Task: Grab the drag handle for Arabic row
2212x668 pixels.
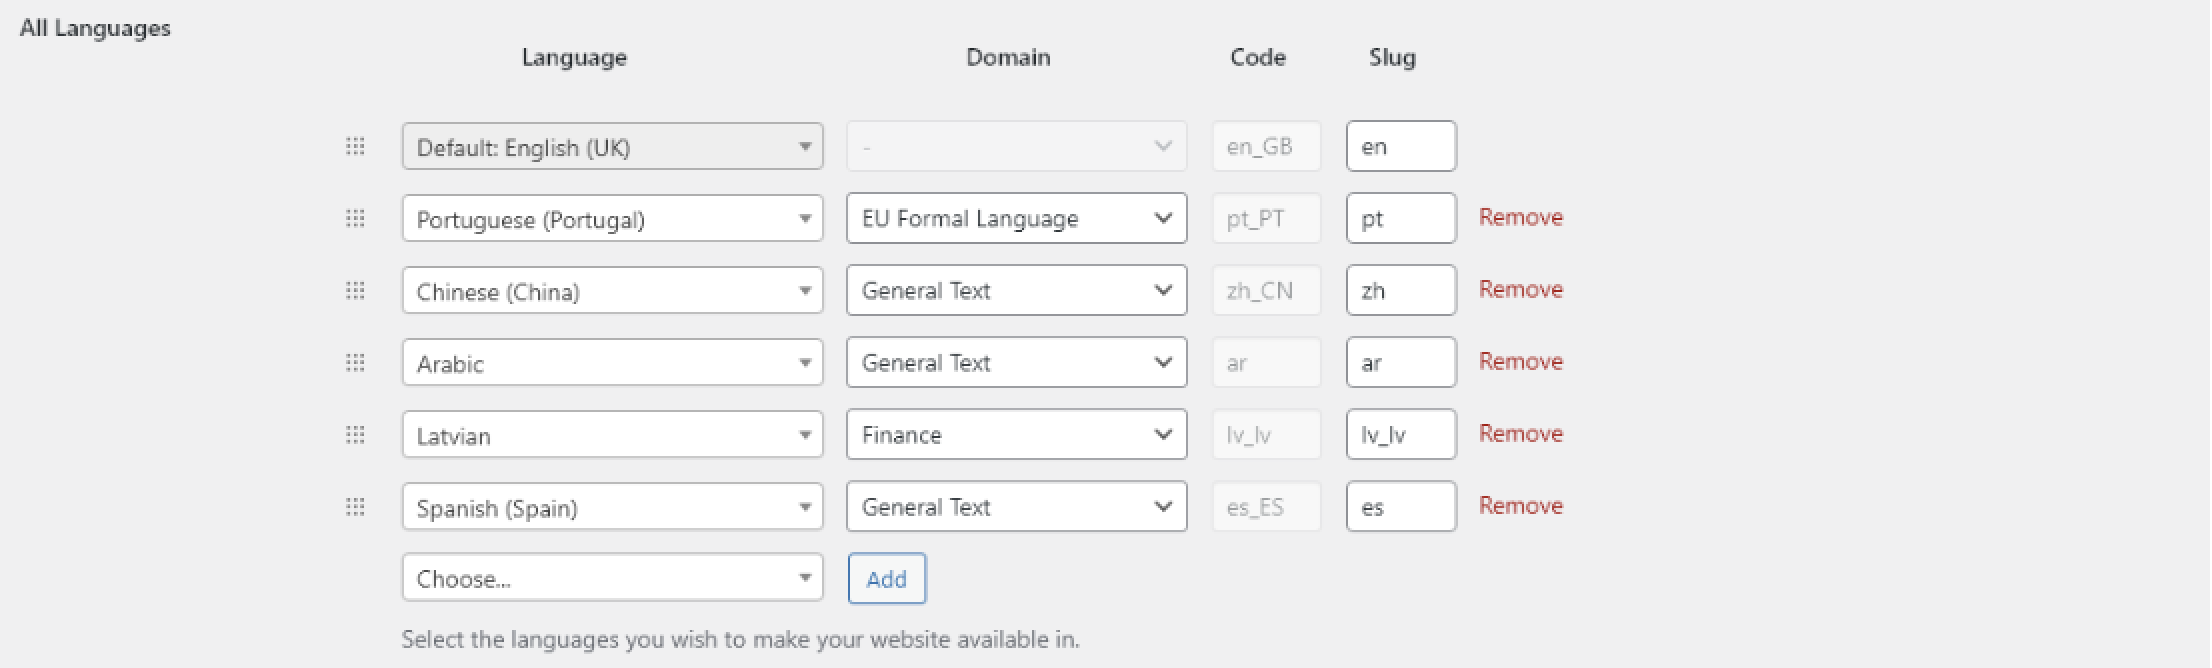Action: tap(355, 362)
